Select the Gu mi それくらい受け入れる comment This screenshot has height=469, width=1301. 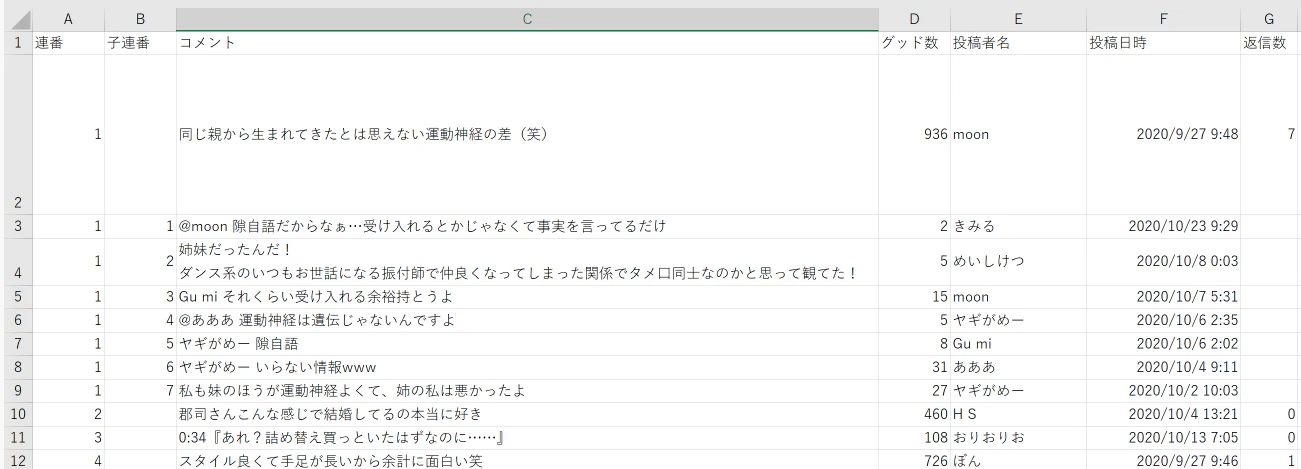527,297
